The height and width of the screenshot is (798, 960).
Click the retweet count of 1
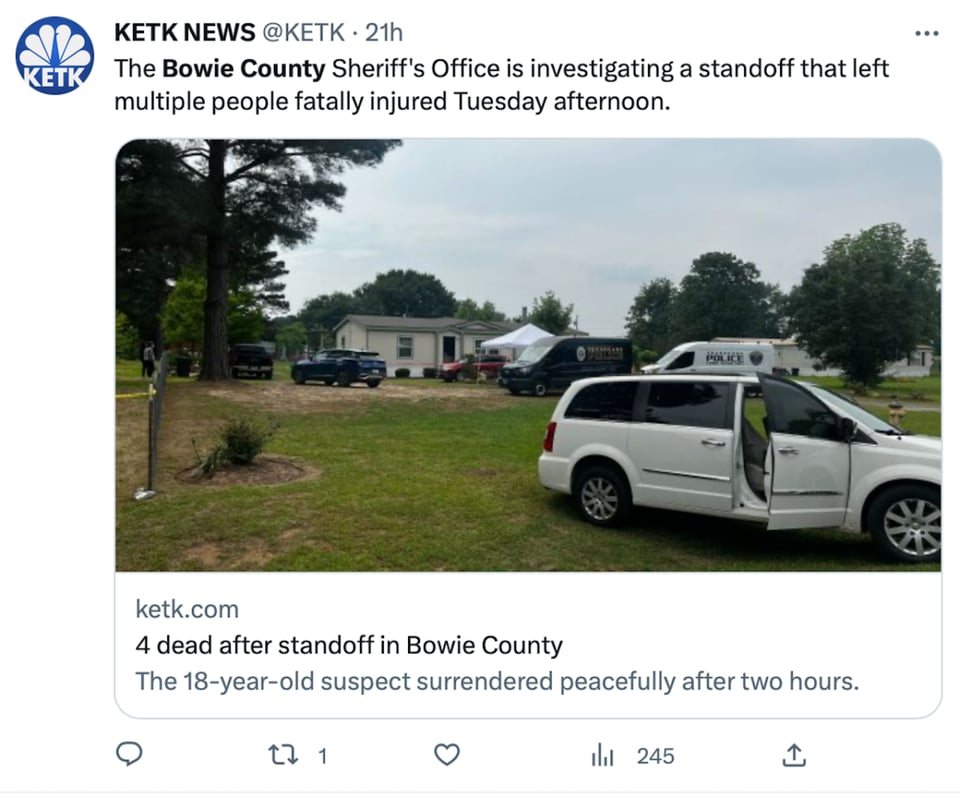[x=323, y=756]
